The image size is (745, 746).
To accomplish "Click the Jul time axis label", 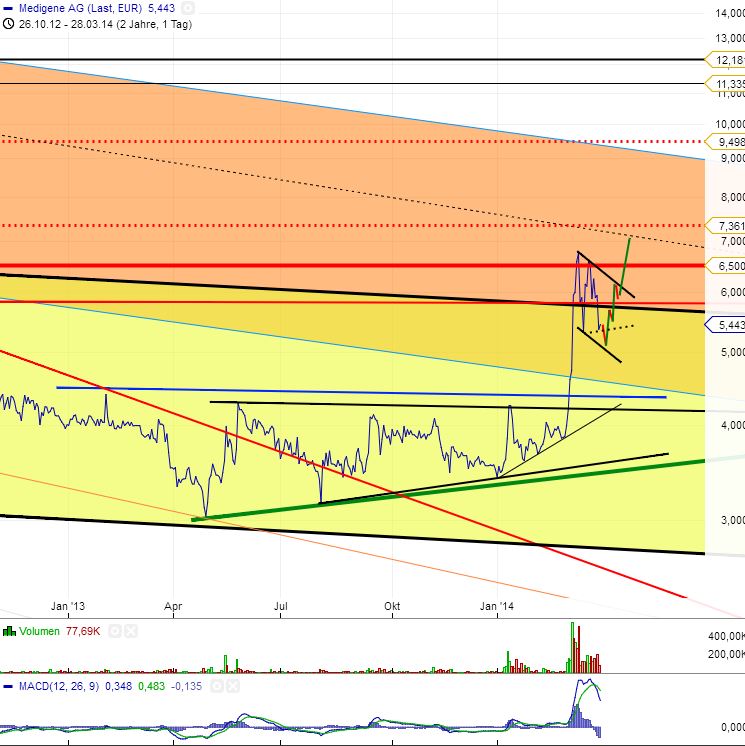I will (281, 606).
